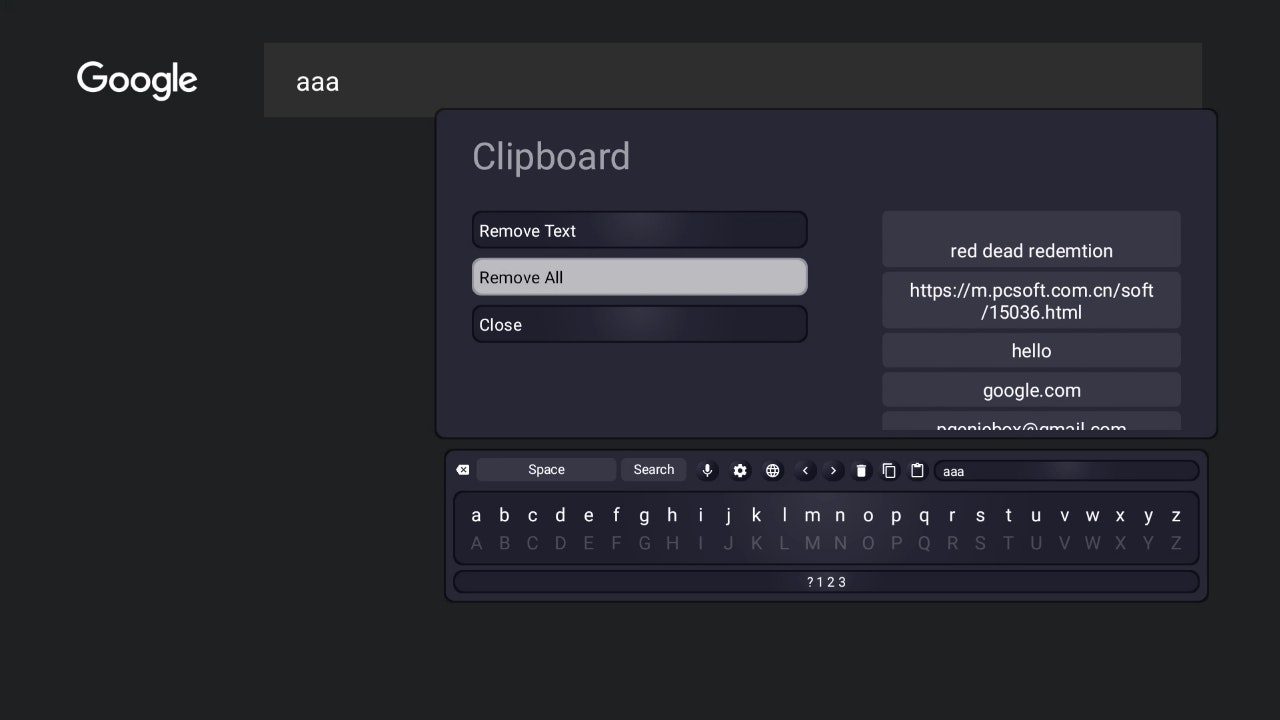The height and width of the screenshot is (720, 1280).
Task: Tap the lowercase a key
Action: tap(476, 516)
